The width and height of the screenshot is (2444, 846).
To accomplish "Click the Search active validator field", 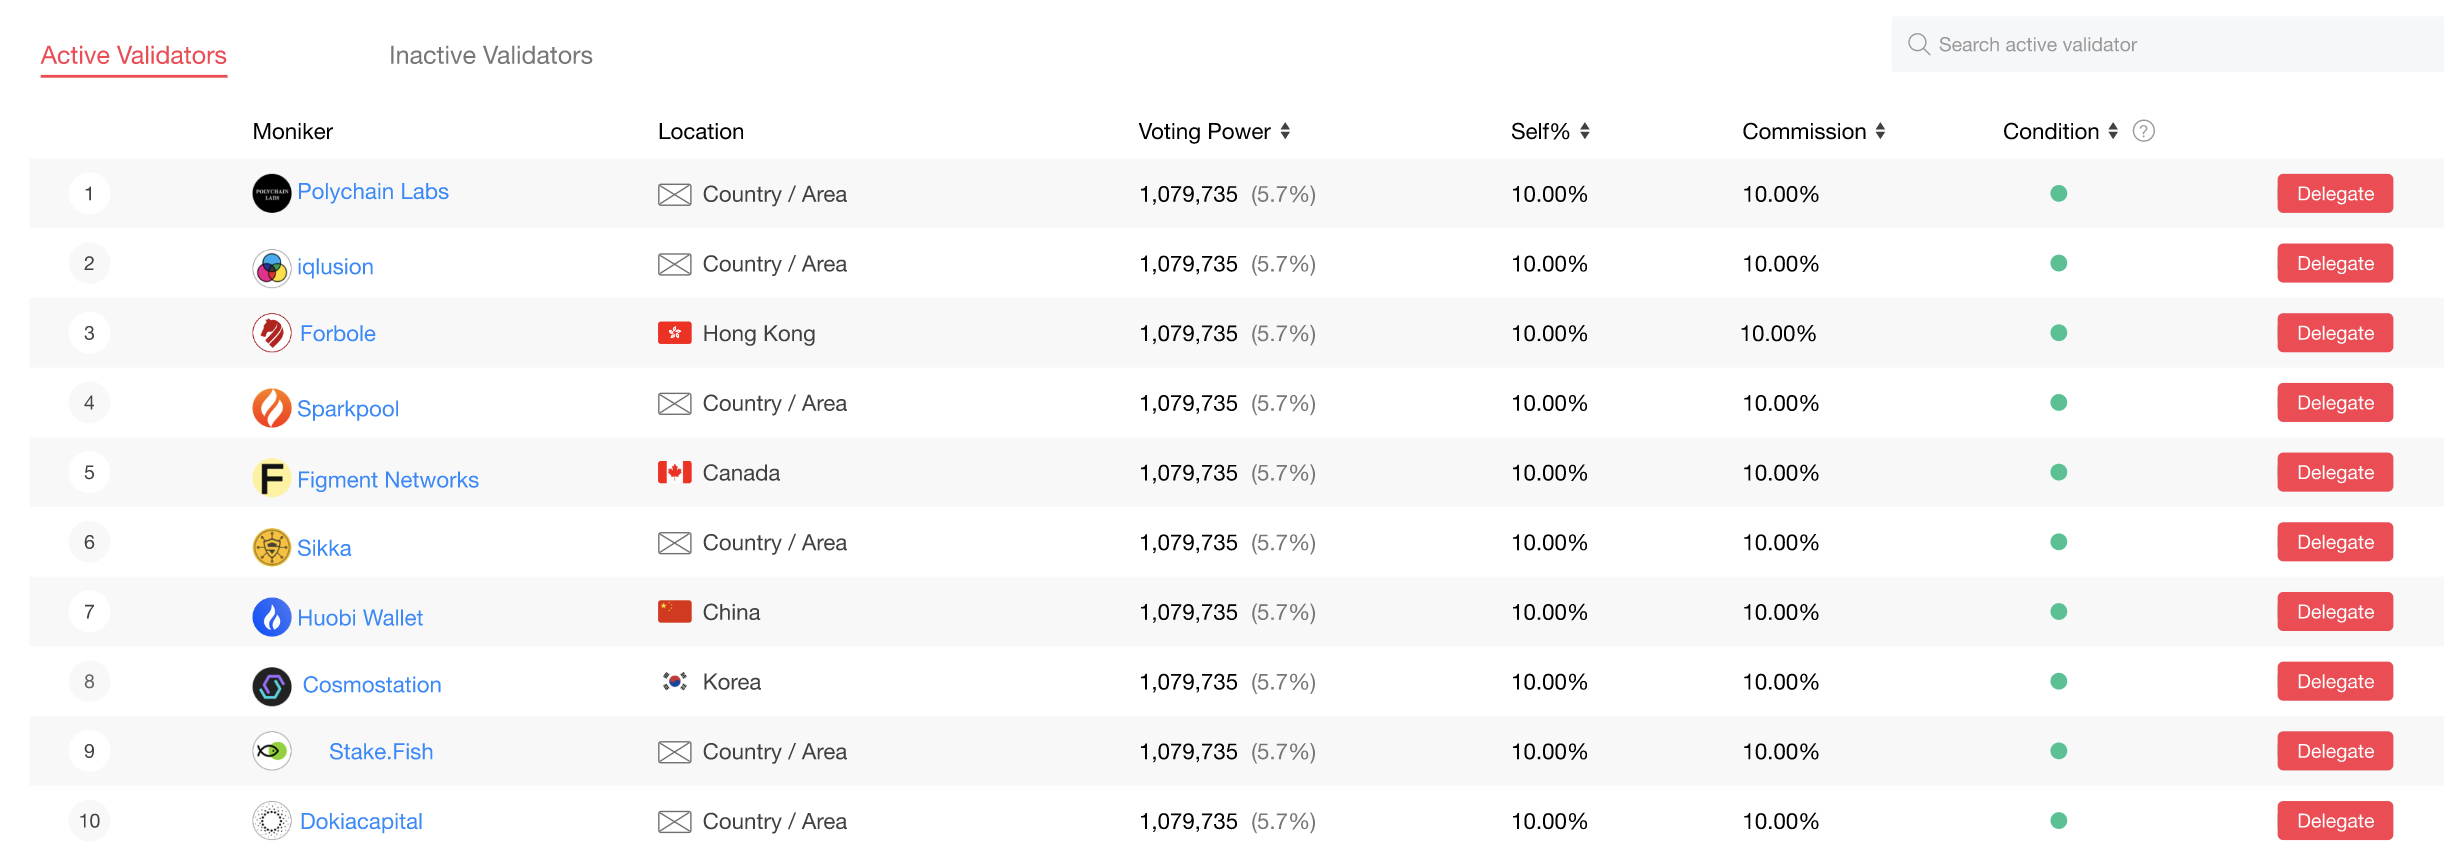I will tap(2167, 44).
